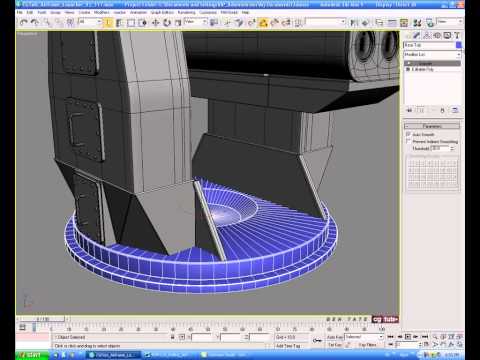Open the selection filter dropdown

click(90, 22)
